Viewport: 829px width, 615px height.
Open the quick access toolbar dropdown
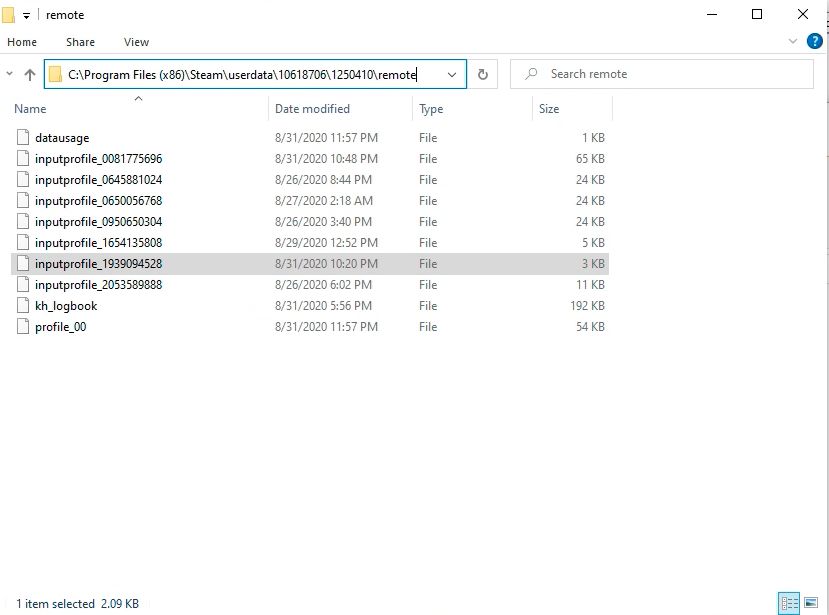click(x=26, y=16)
